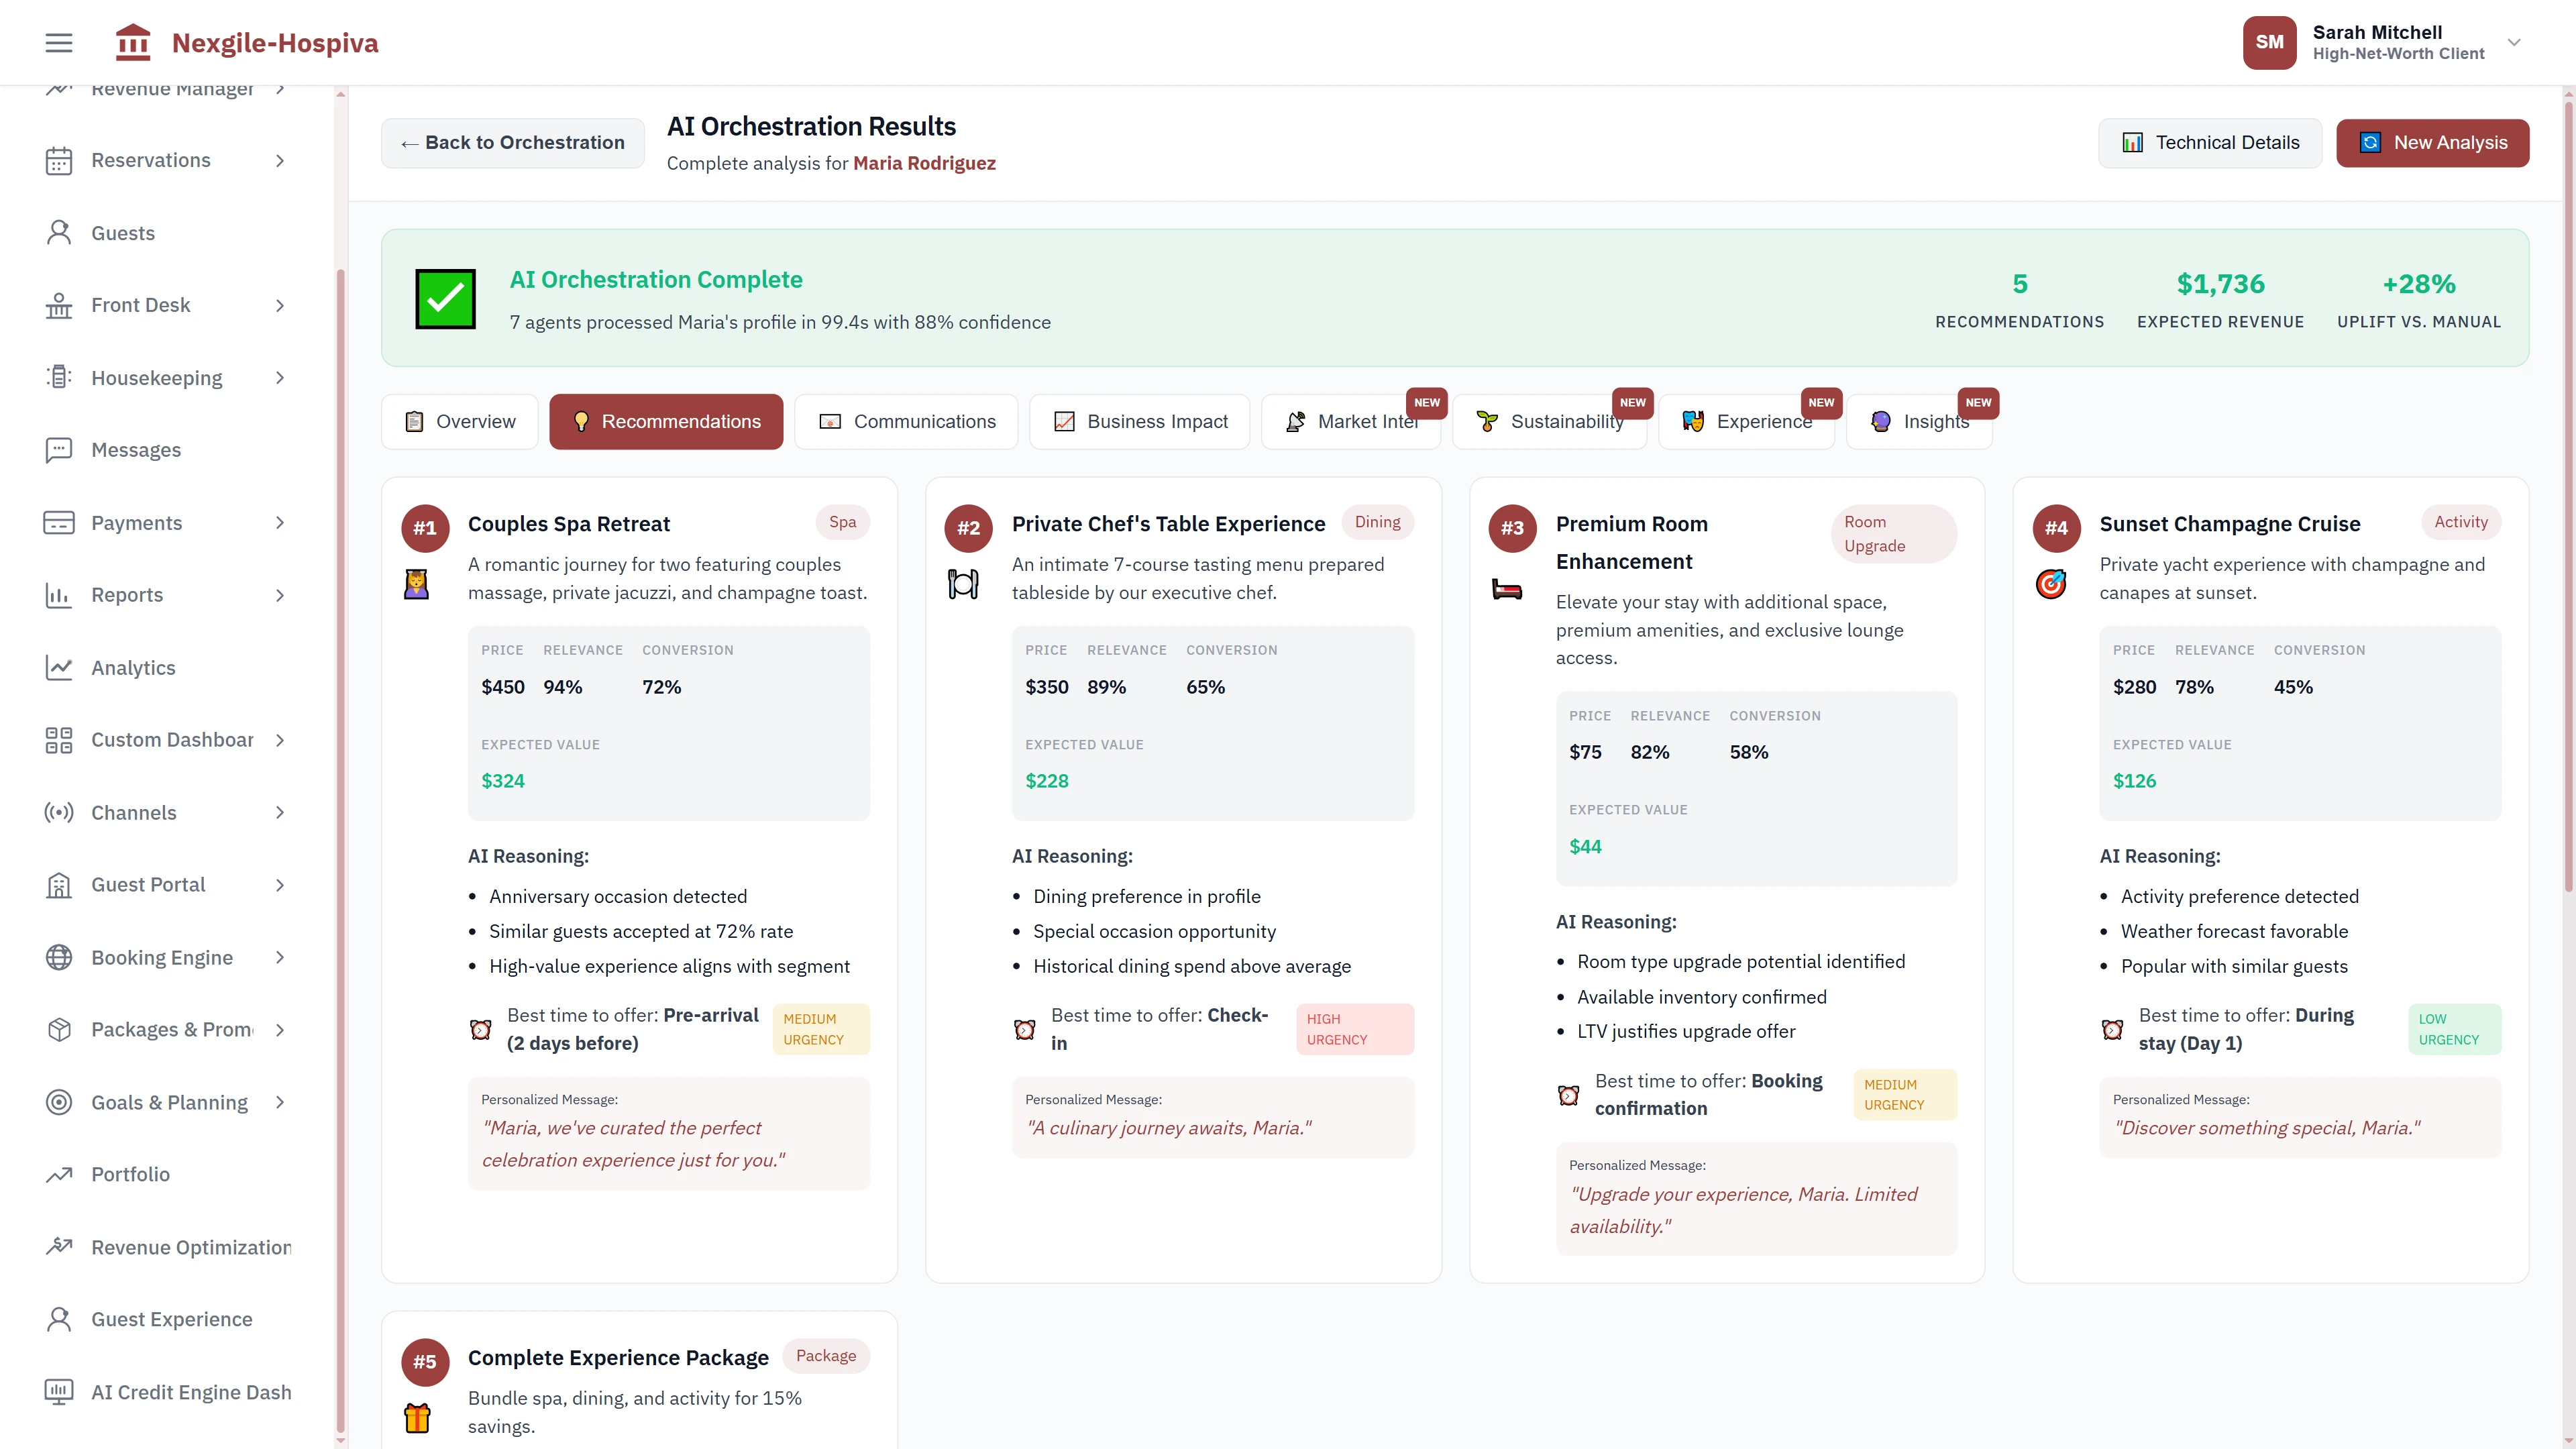Click the Nexgile-Hospiva bank logo
2576x1449 pixels.
click(133, 42)
